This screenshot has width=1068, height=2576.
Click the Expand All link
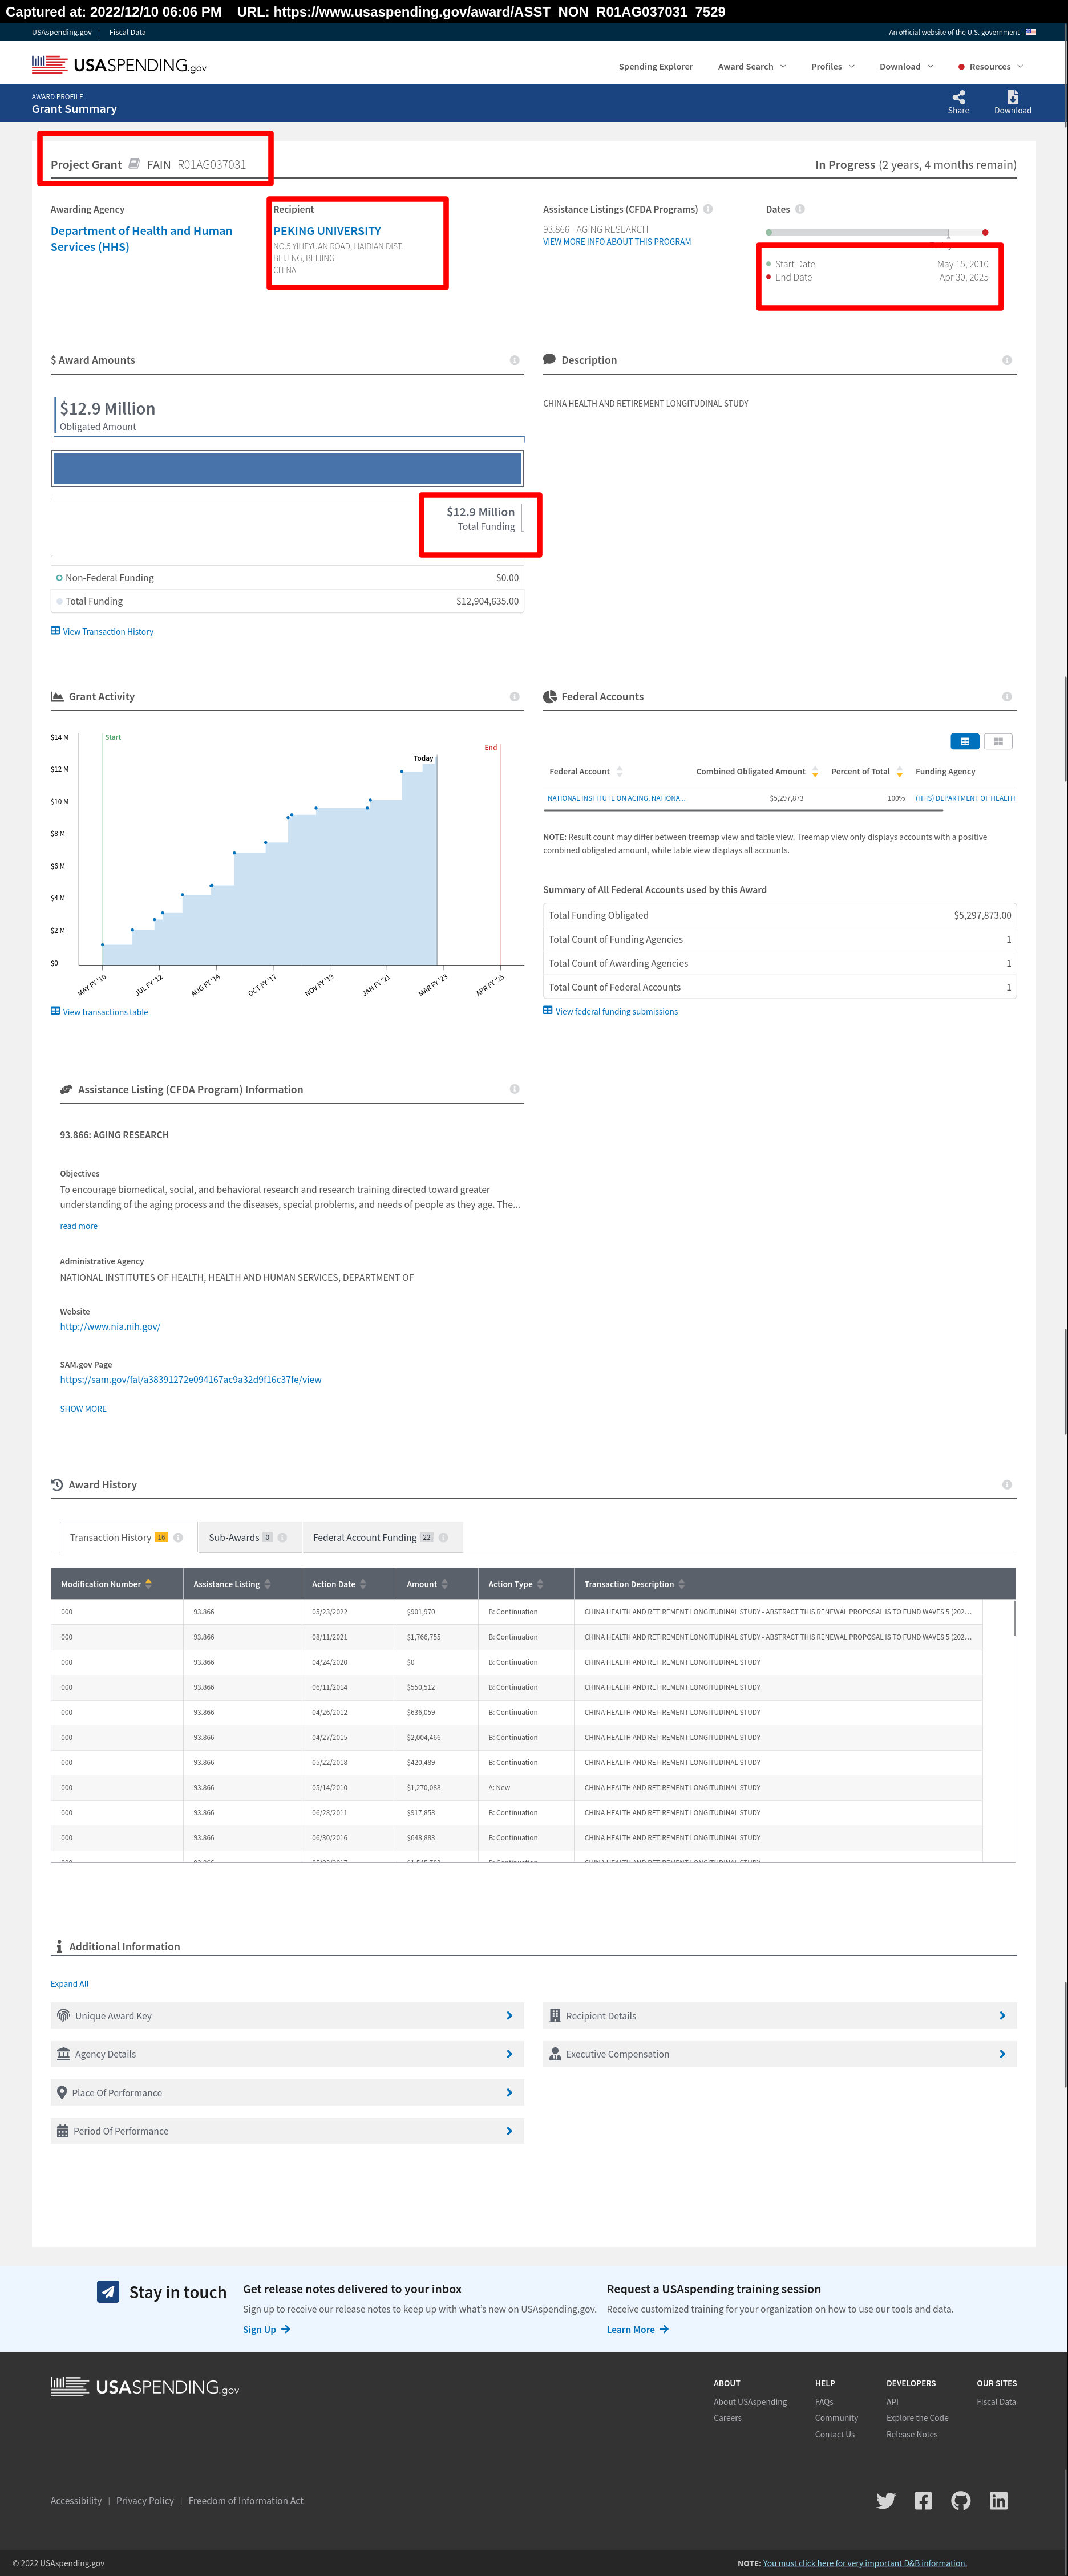tap(69, 1984)
